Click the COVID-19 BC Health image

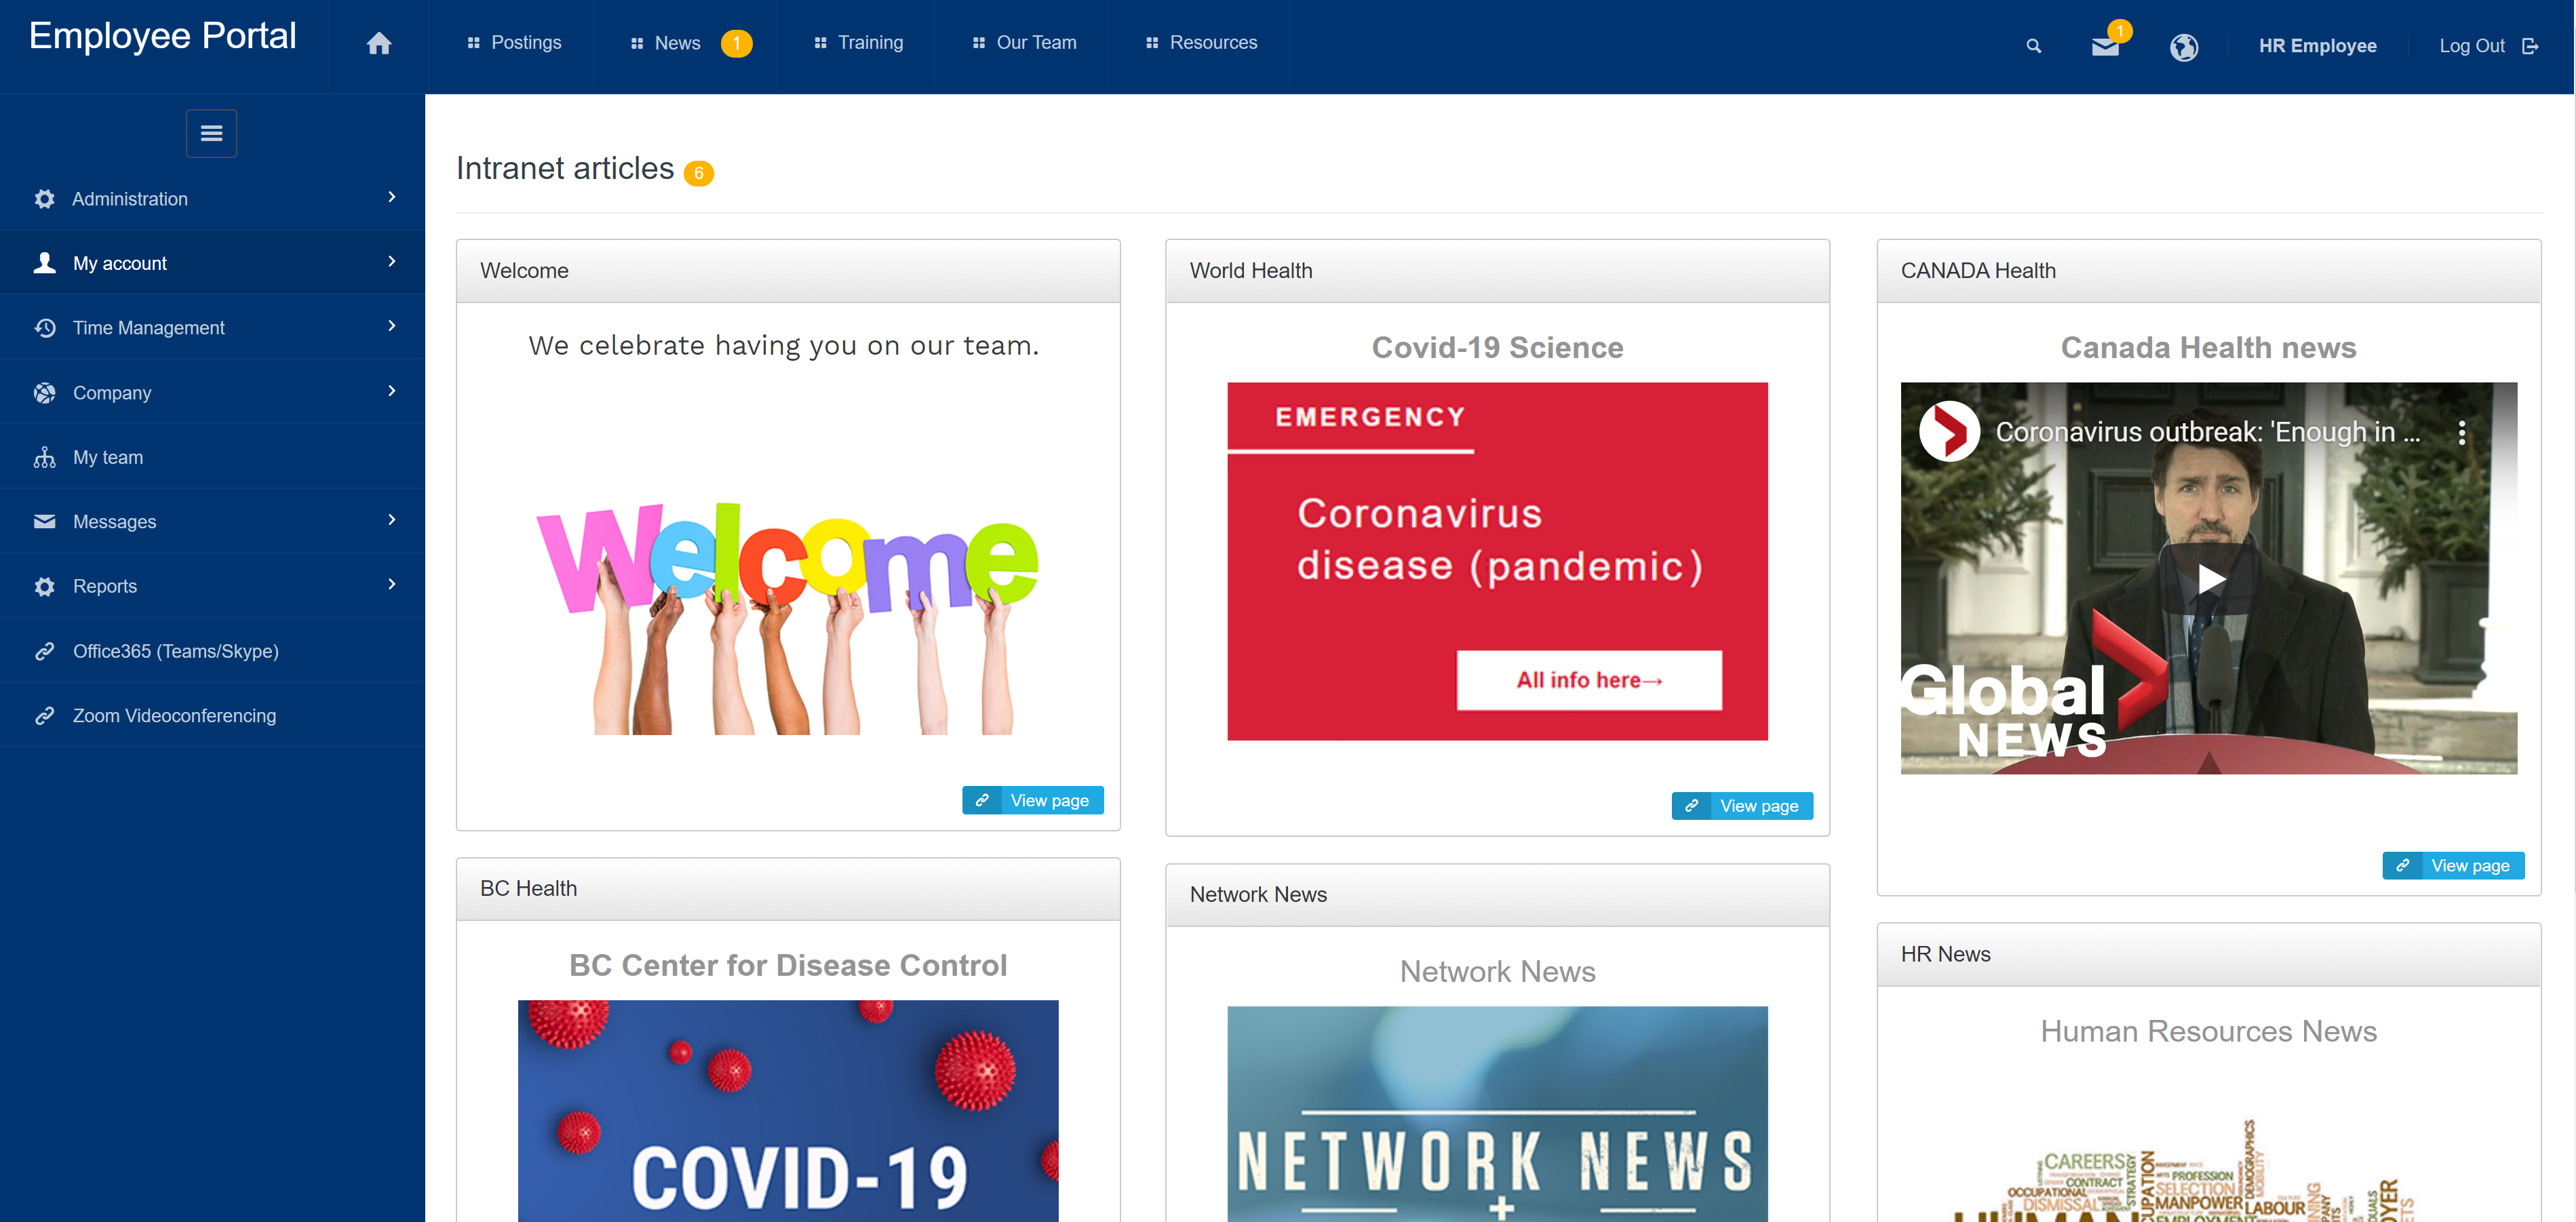788,1111
